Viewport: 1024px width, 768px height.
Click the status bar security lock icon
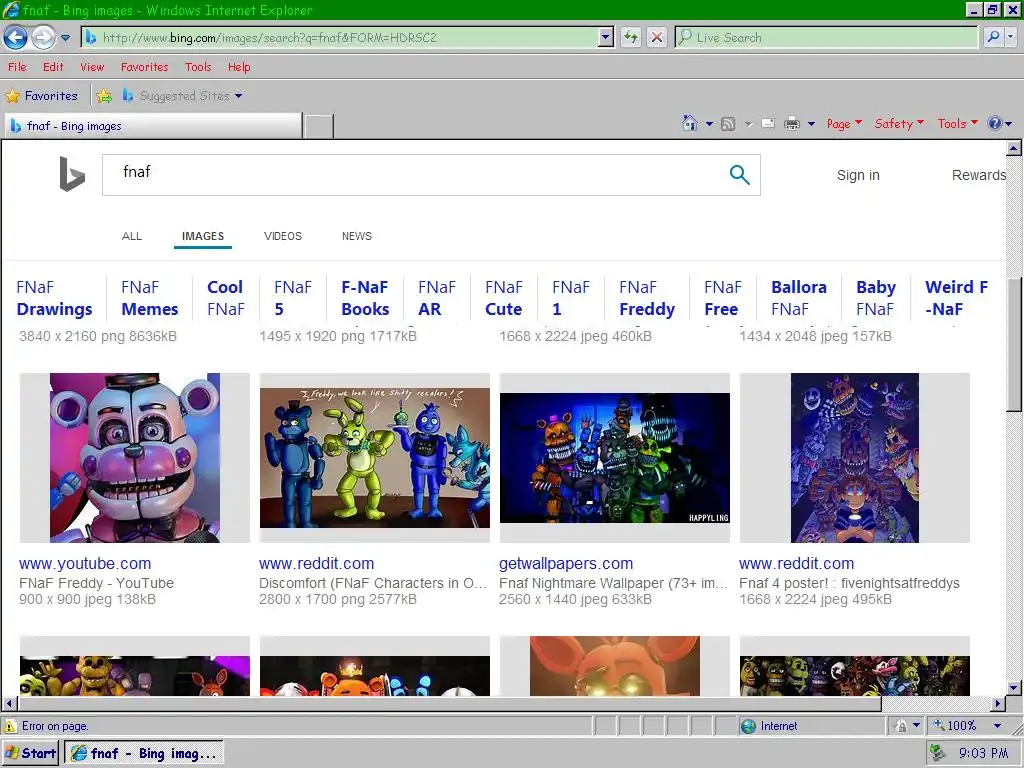tap(901, 726)
